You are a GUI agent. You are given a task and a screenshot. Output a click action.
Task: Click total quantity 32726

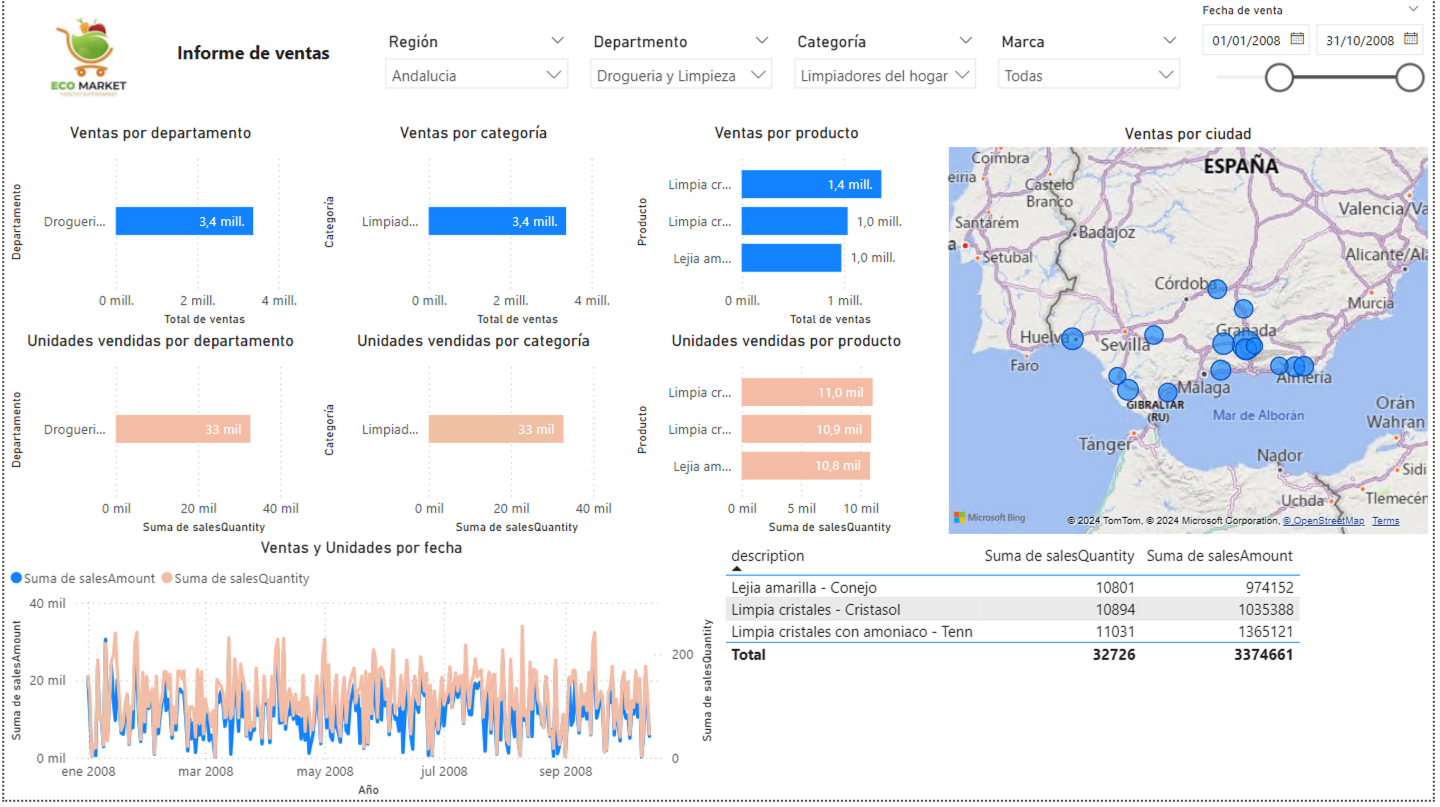click(1112, 654)
